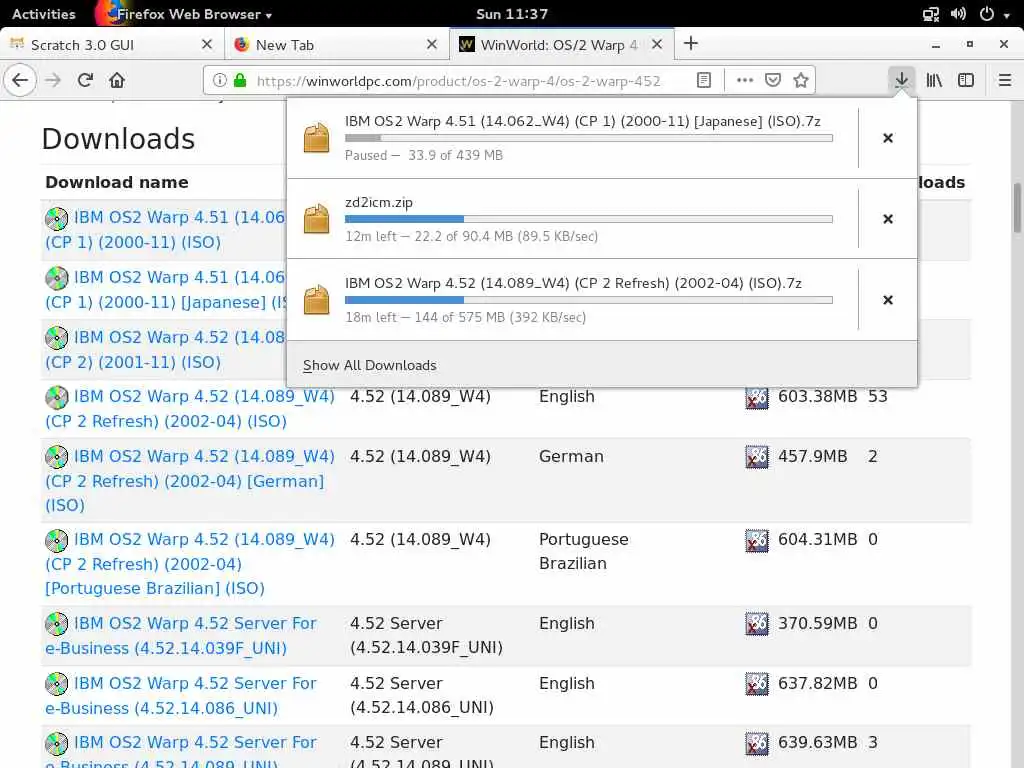
Task: Toggle reader view icon
Action: tap(703, 80)
